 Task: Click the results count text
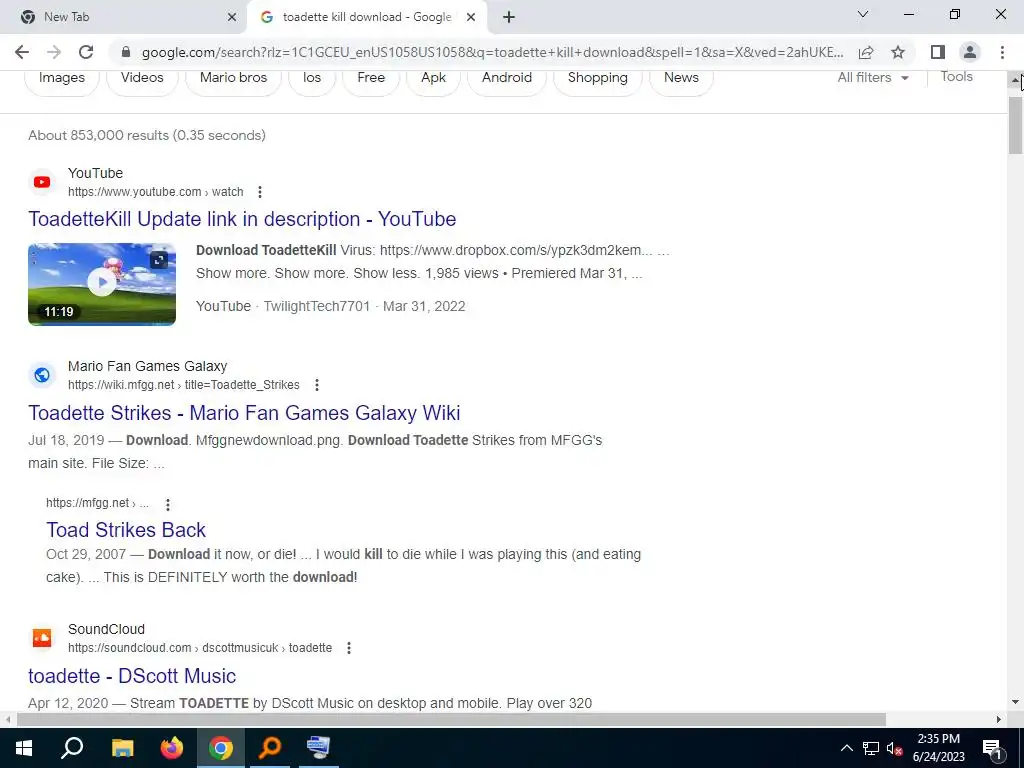pyautogui.click(x=147, y=135)
